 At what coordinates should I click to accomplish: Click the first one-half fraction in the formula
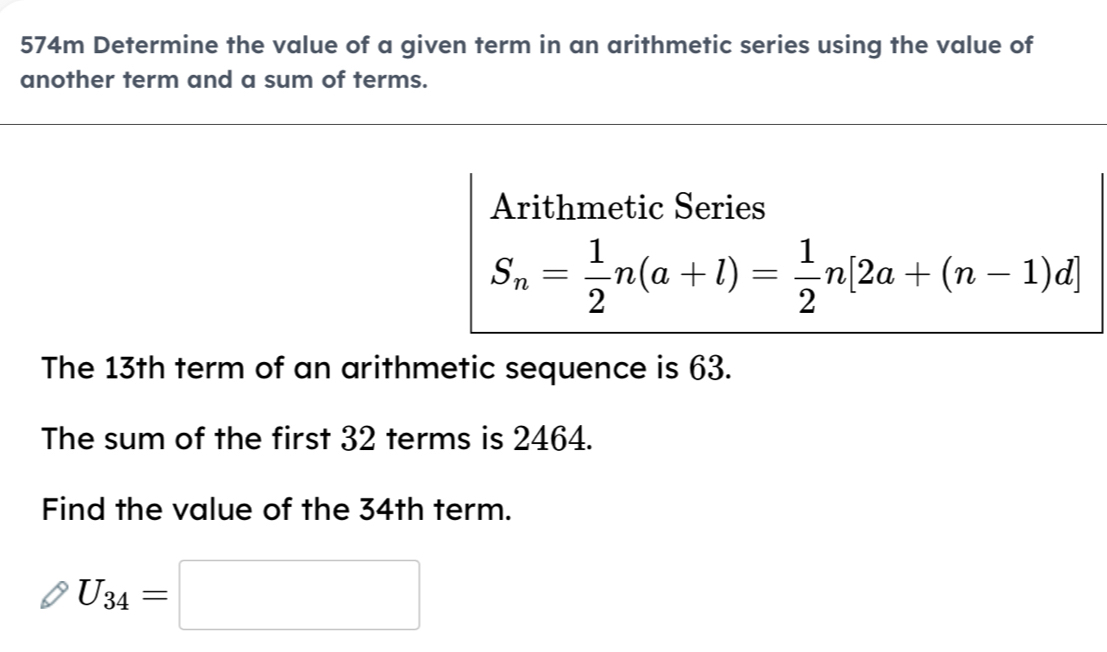594,269
